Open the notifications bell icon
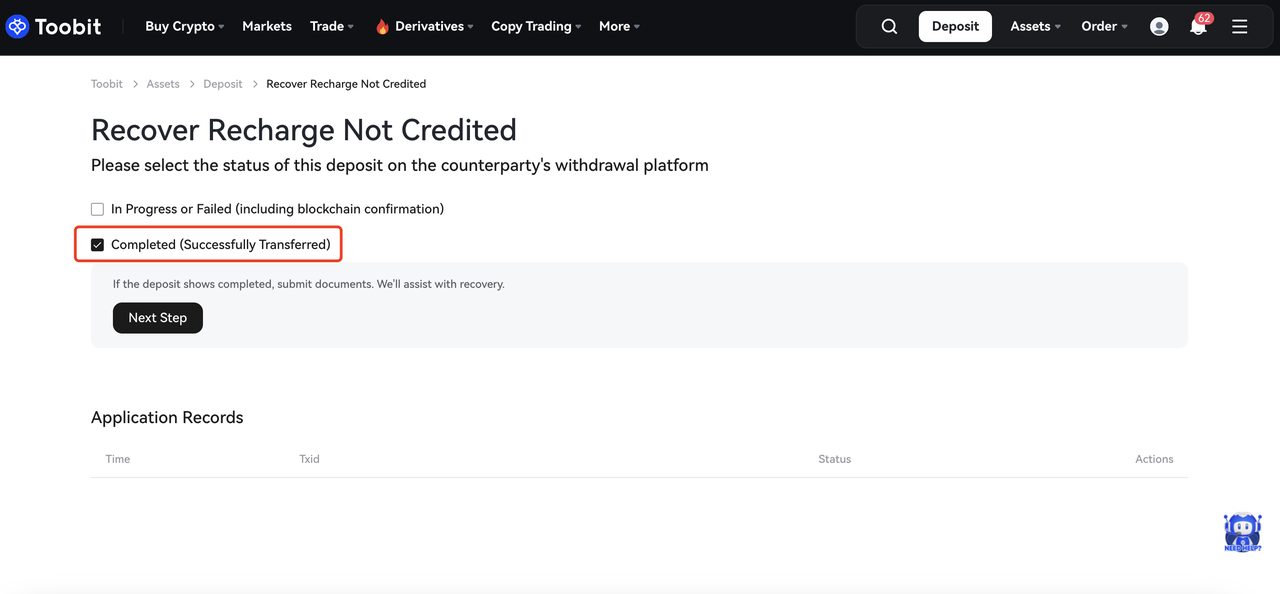Screen dimensions: 1280x594 (1198, 27)
